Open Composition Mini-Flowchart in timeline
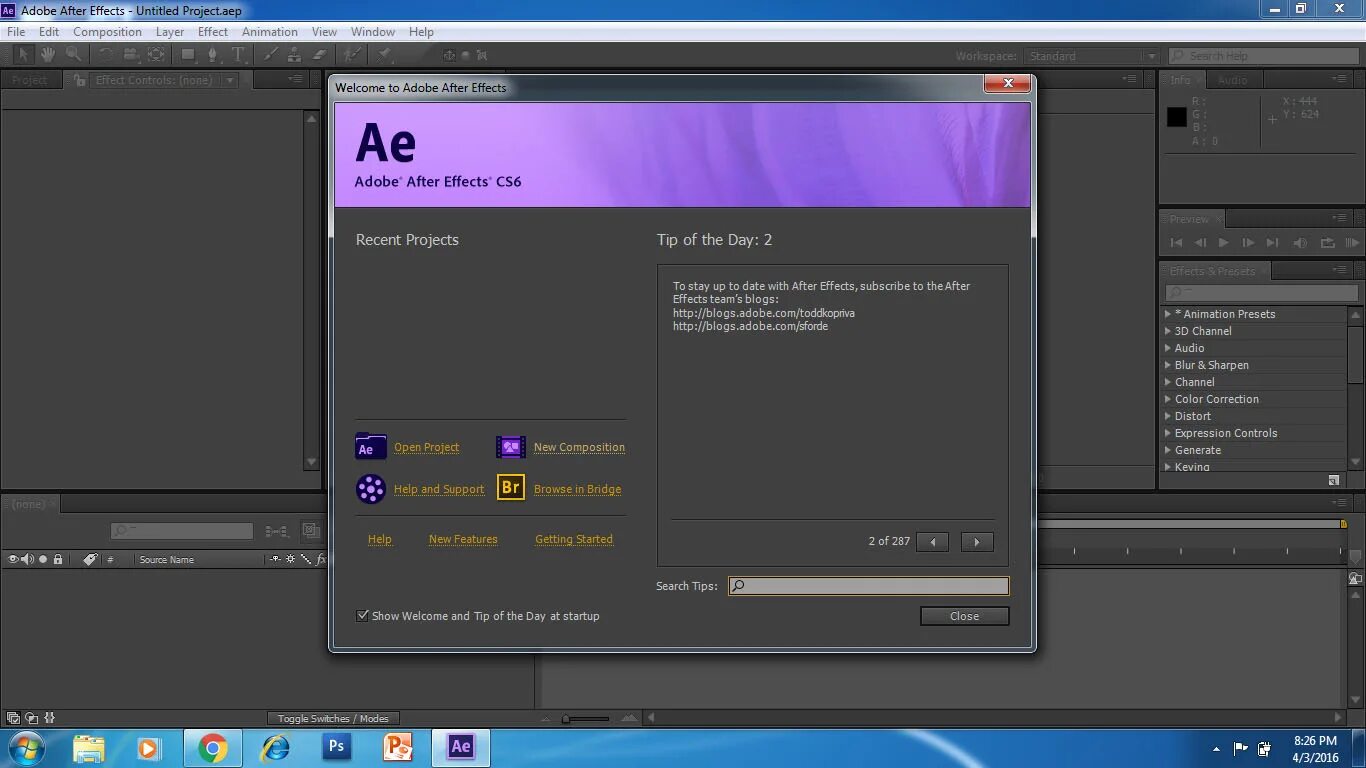Viewport: 1366px width, 768px height. point(277,531)
